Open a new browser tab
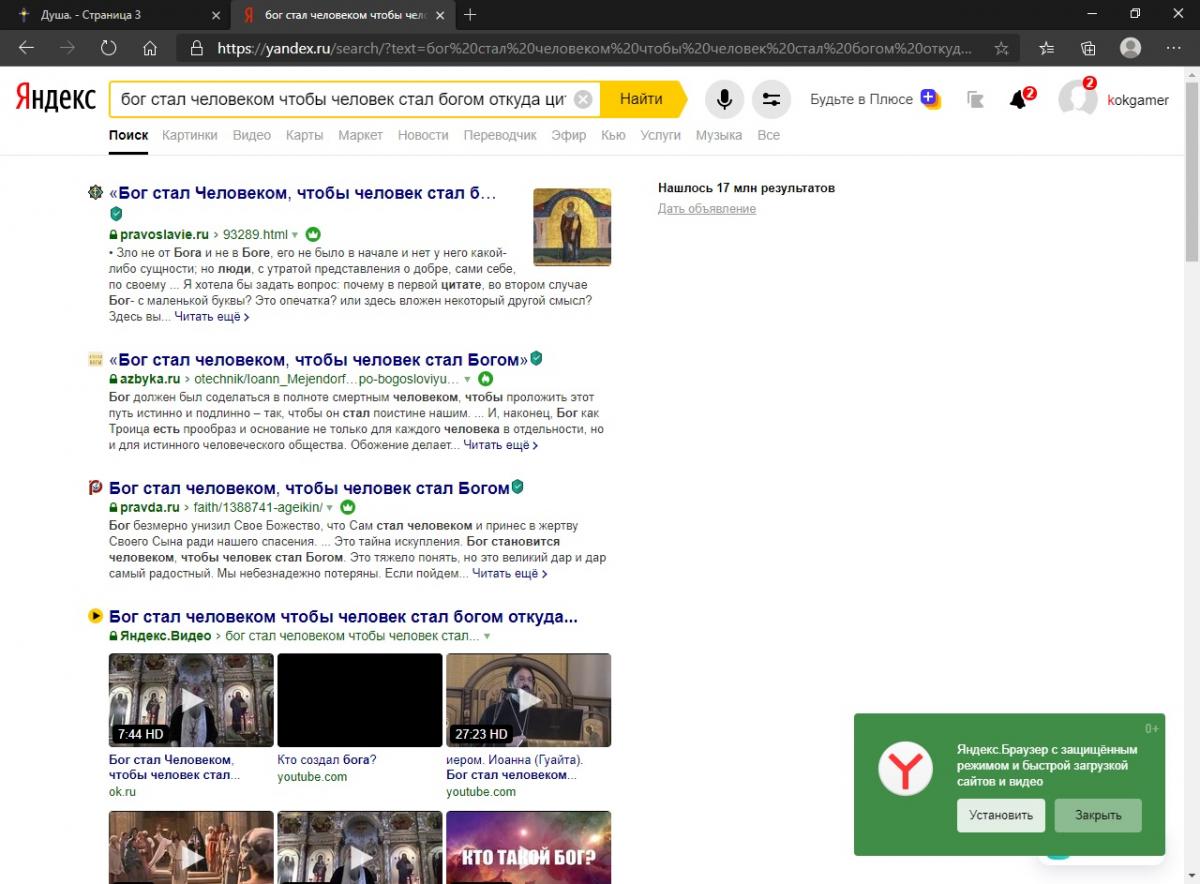The width and height of the screenshot is (1200, 884). point(470,15)
